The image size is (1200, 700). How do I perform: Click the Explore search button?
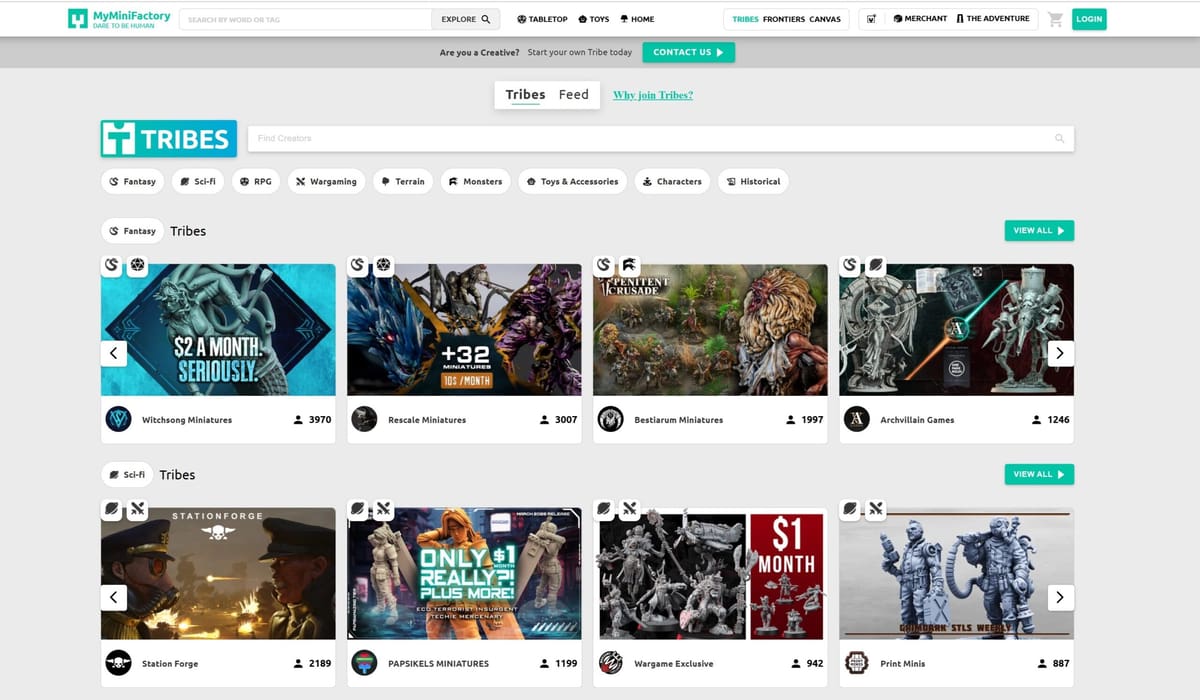[x=466, y=19]
